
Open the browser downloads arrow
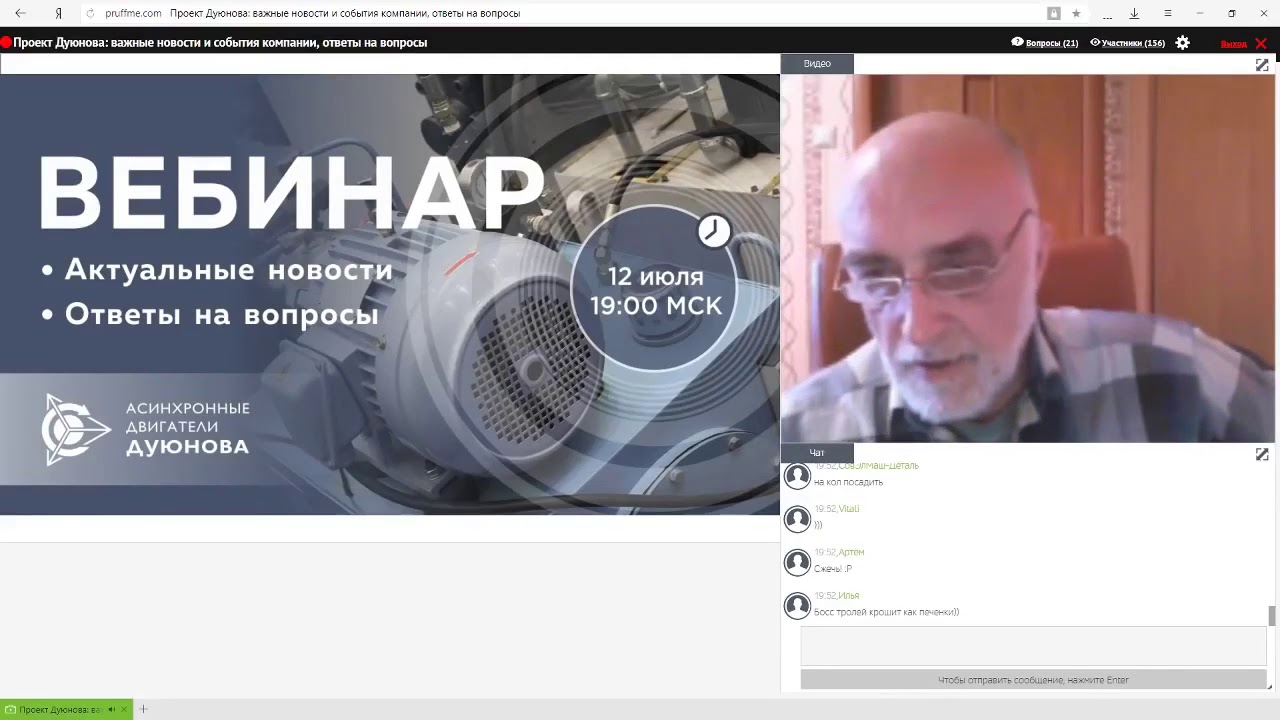pos(1134,13)
